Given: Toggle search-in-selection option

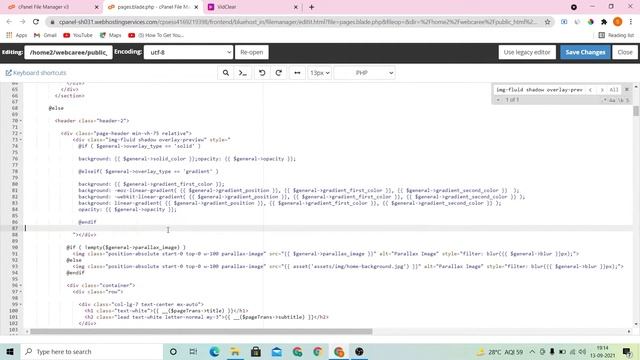Looking at the screenshot, I should pyautogui.click(x=628, y=100).
